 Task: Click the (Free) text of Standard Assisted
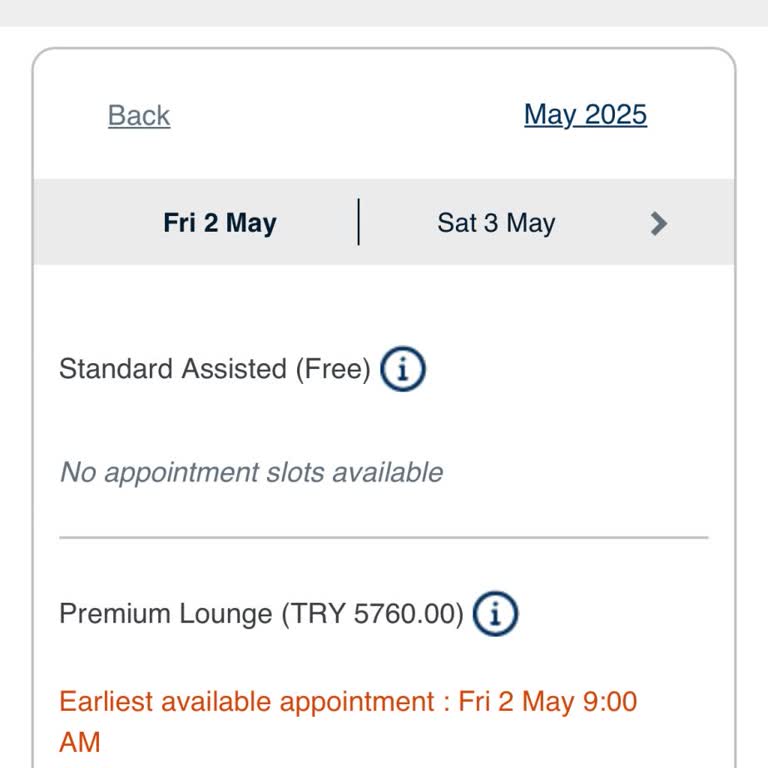point(332,369)
